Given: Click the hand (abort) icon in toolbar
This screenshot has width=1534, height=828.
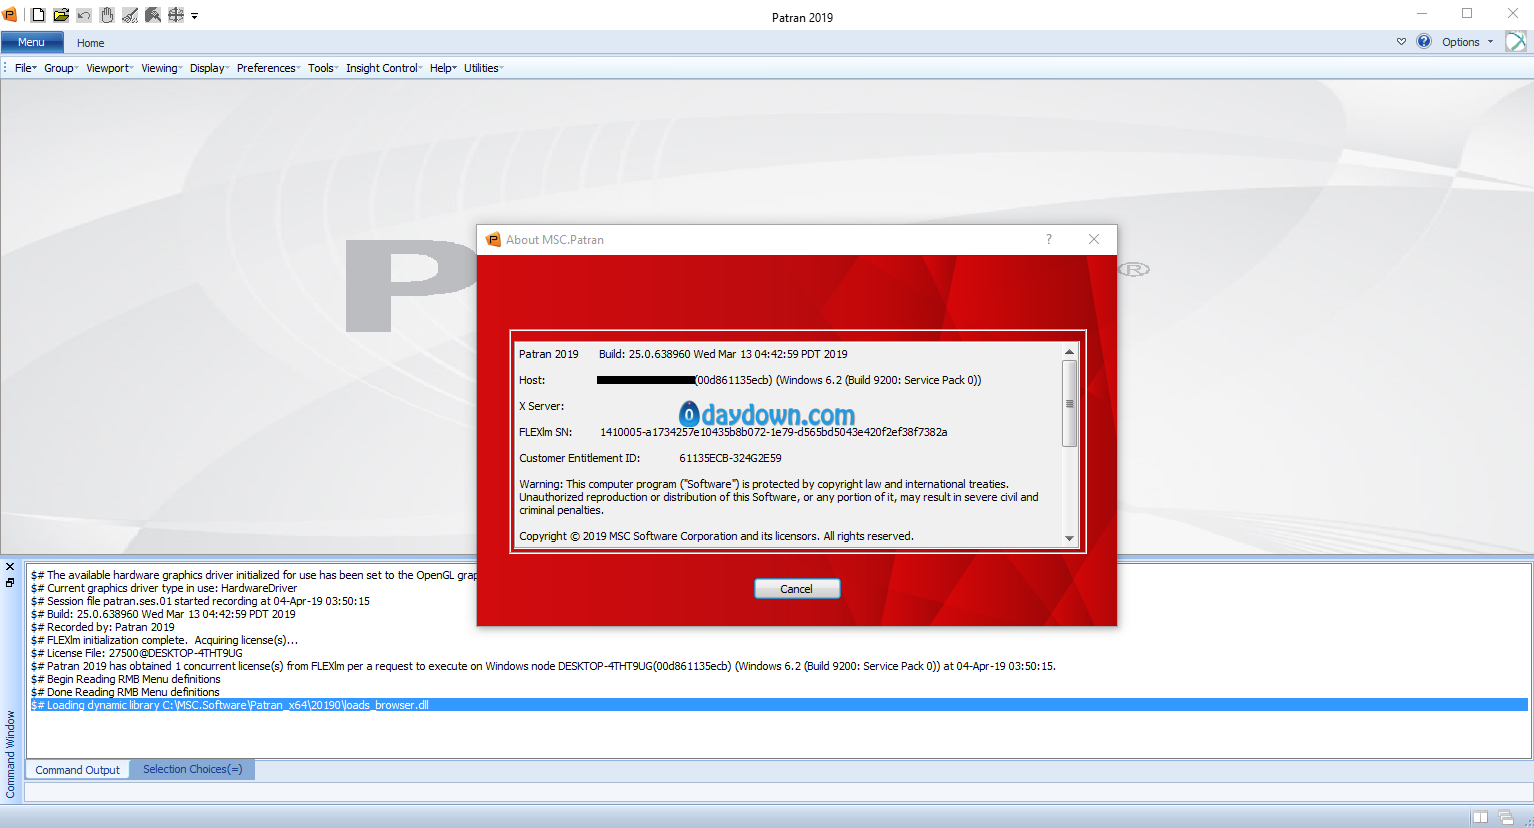Looking at the screenshot, I should pos(107,15).
